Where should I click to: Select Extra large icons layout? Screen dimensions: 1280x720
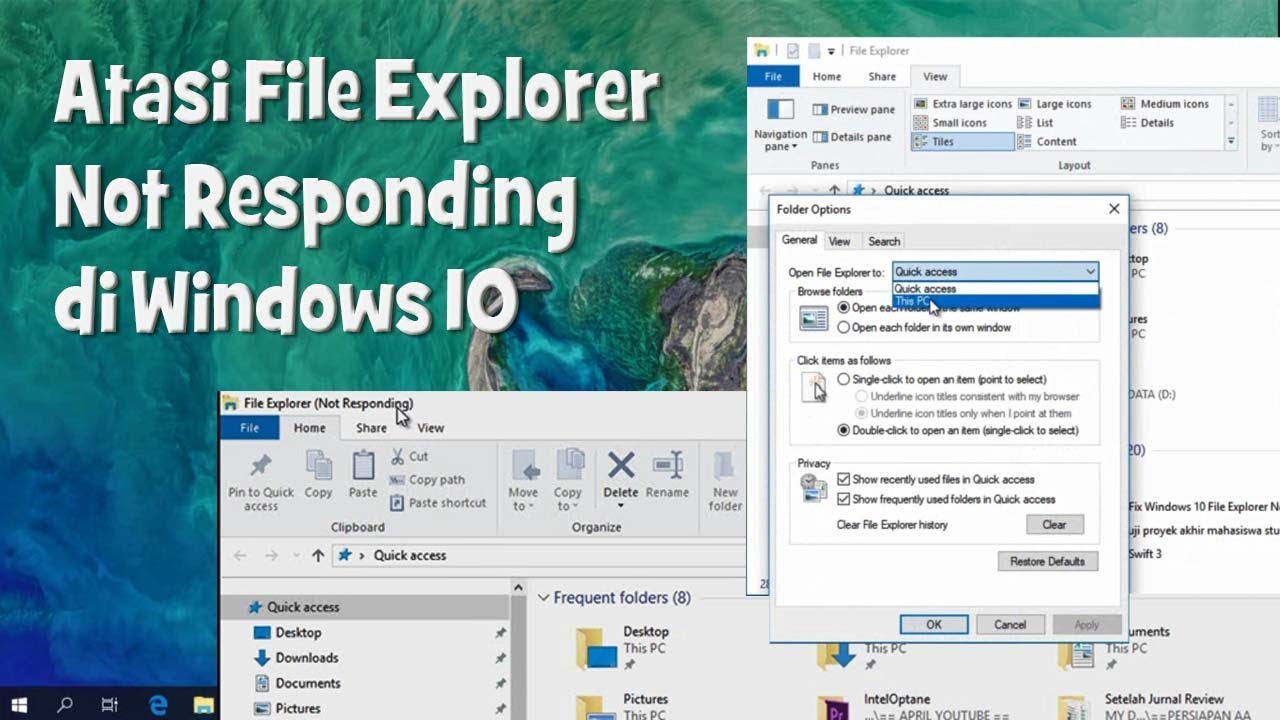point(962,103)
